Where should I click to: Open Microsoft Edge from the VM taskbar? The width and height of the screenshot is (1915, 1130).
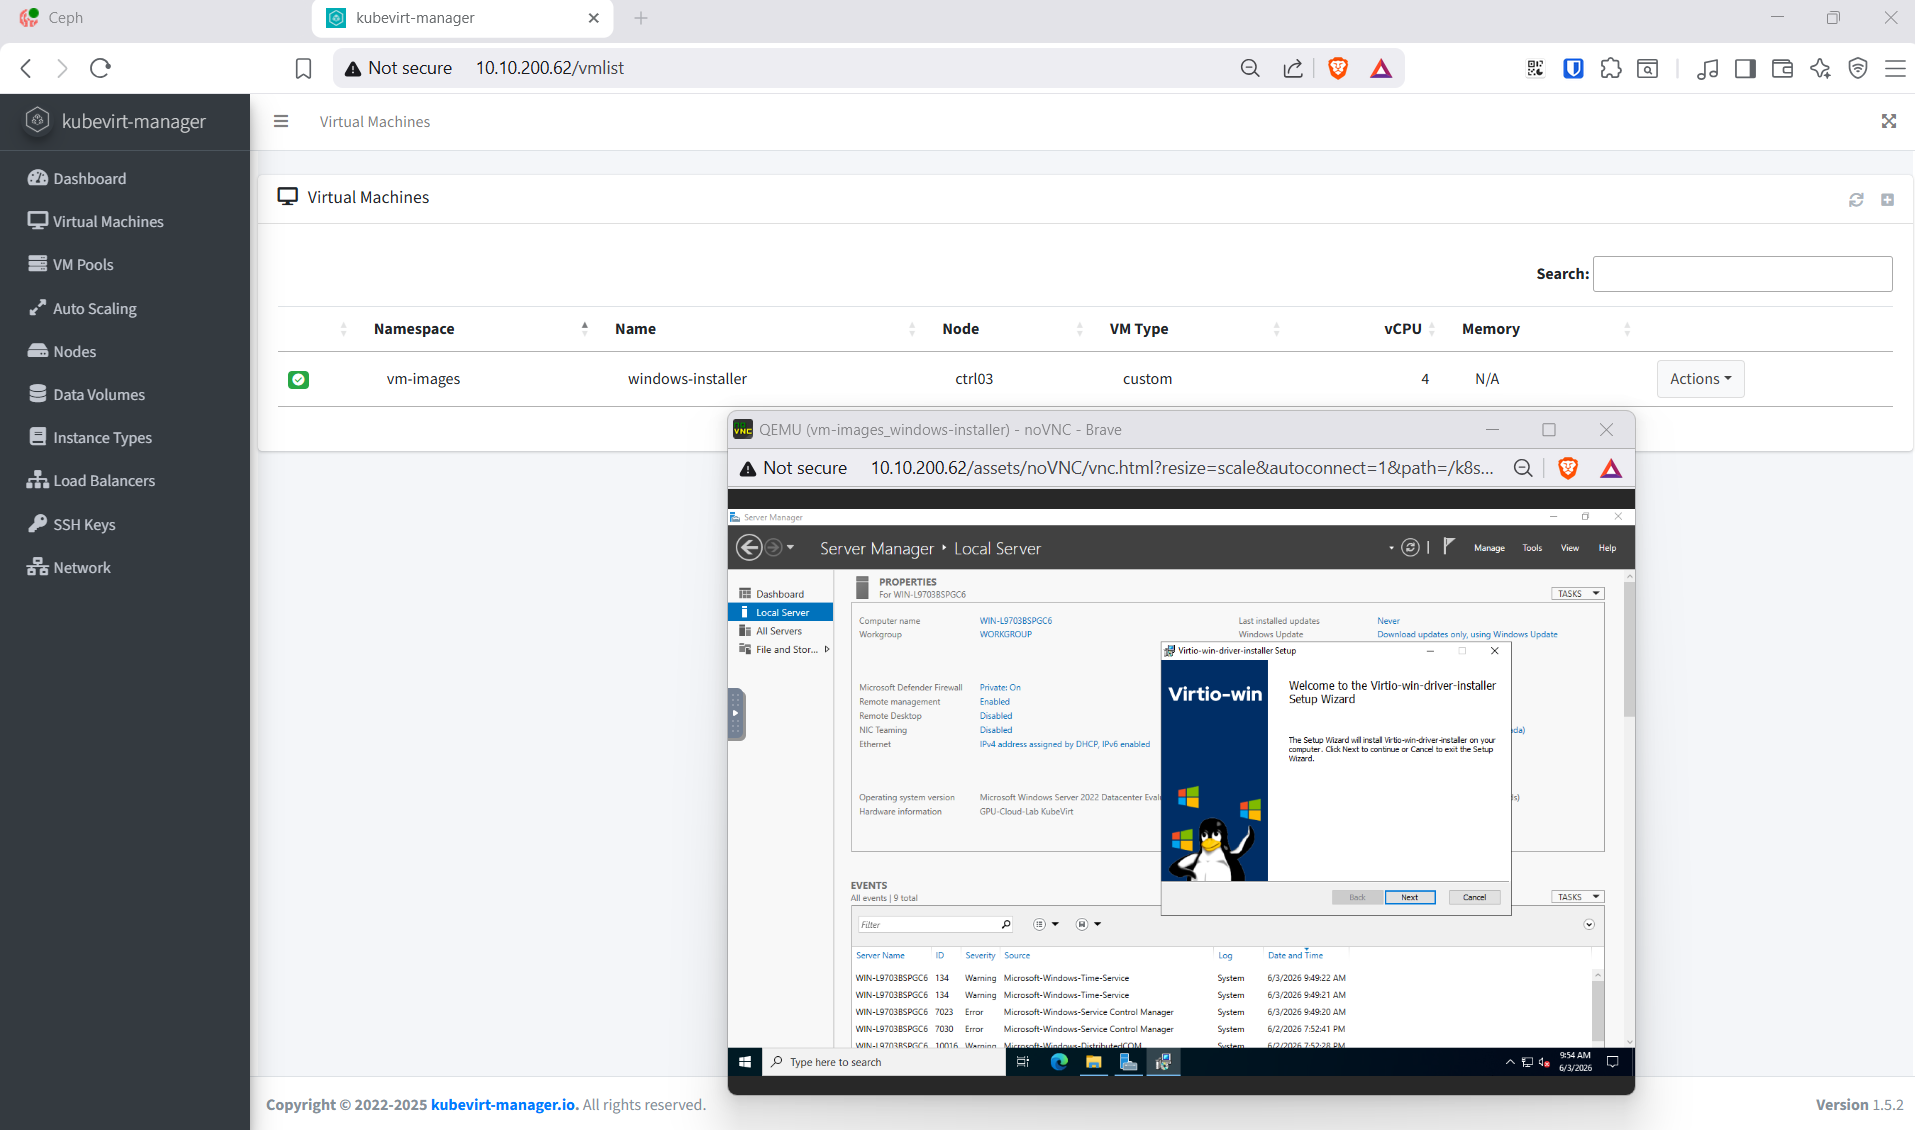pyautogui.click(x=1059, y=1062)
